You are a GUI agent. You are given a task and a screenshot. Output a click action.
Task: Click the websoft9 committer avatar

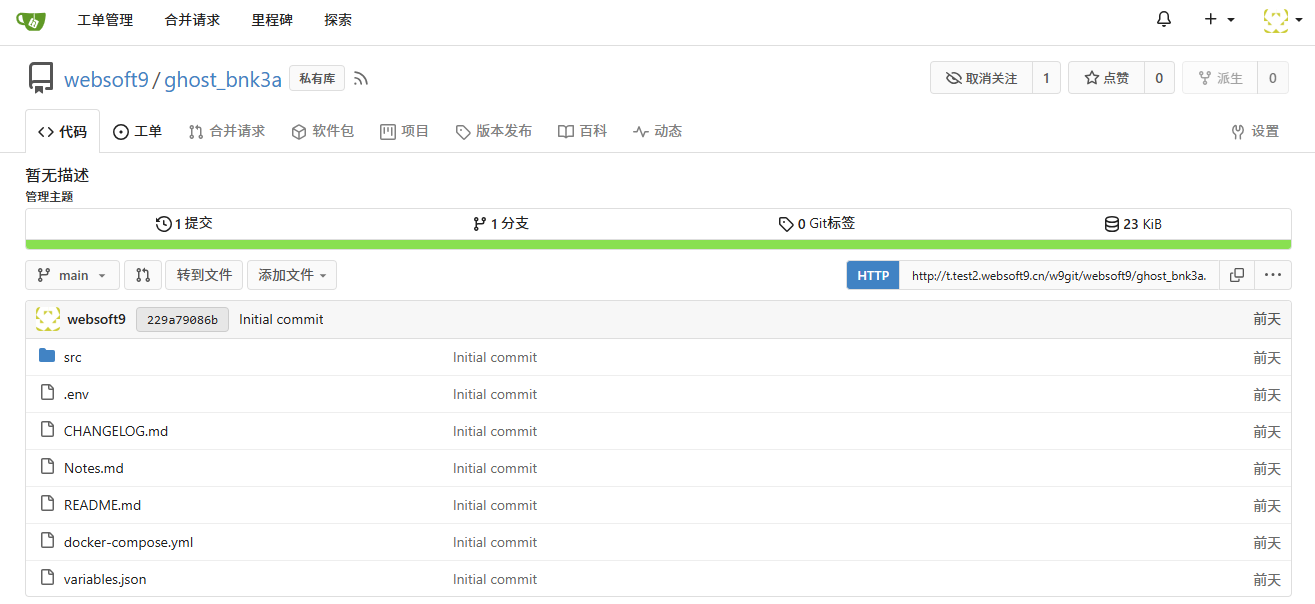(x=47, y=319)
